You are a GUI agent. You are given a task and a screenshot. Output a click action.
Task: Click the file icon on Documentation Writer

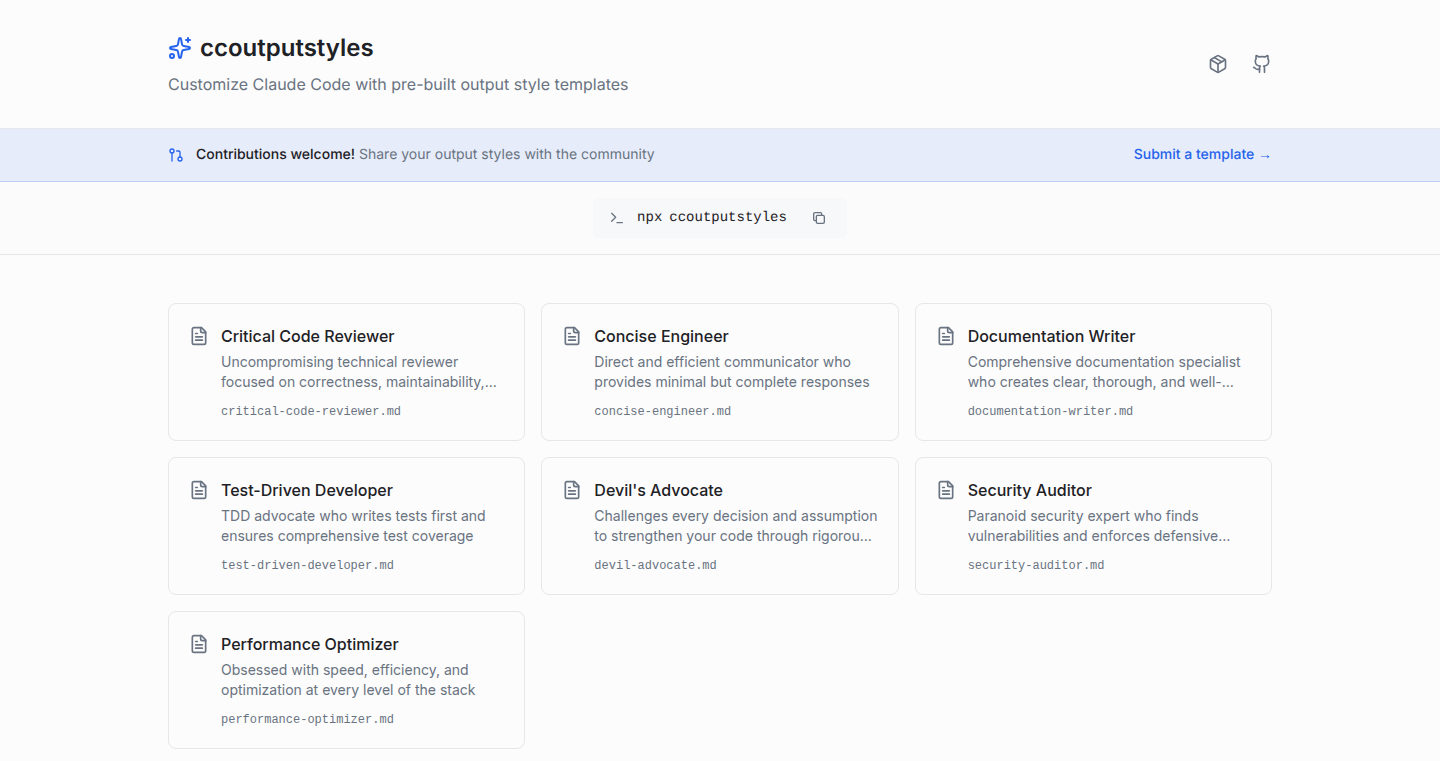pyautogui.click(x=946, y=336)
